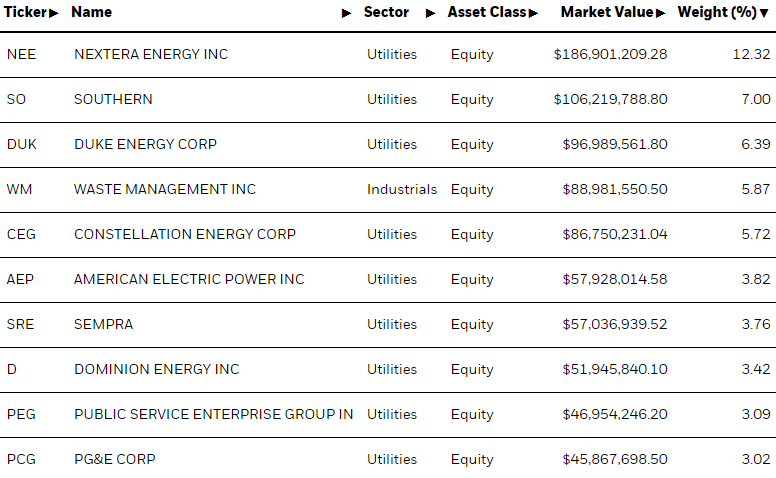
Task: Select the NEE ticker cell
Action: [x=21, y=54]
